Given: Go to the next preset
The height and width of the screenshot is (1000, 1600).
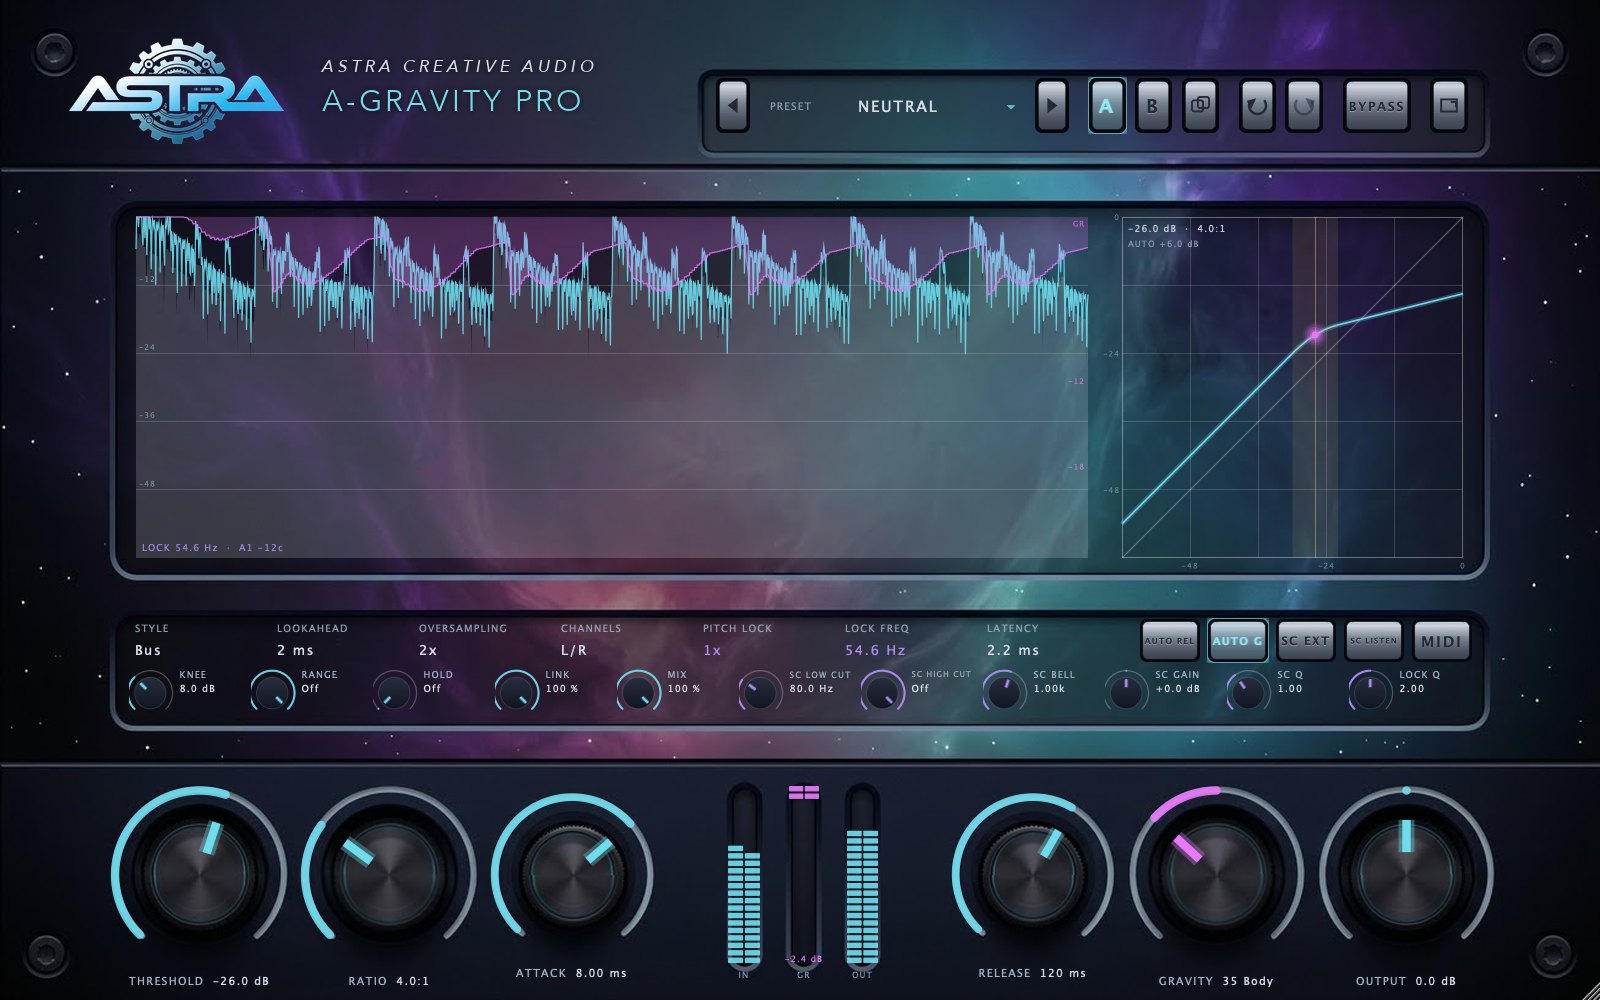Looking at the screenshot, I should (x=1051, y=106).
